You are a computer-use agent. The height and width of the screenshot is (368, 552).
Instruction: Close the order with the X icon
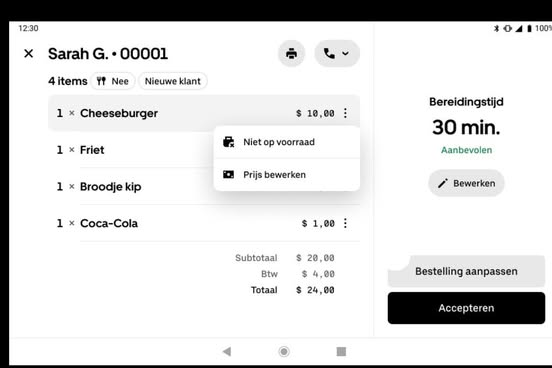pos(29,54)
